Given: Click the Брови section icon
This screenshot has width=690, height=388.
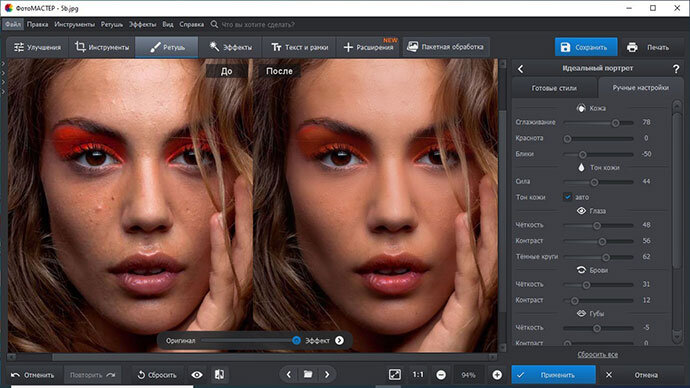Looking at the screenshot, I should click(x=581, y=270).
